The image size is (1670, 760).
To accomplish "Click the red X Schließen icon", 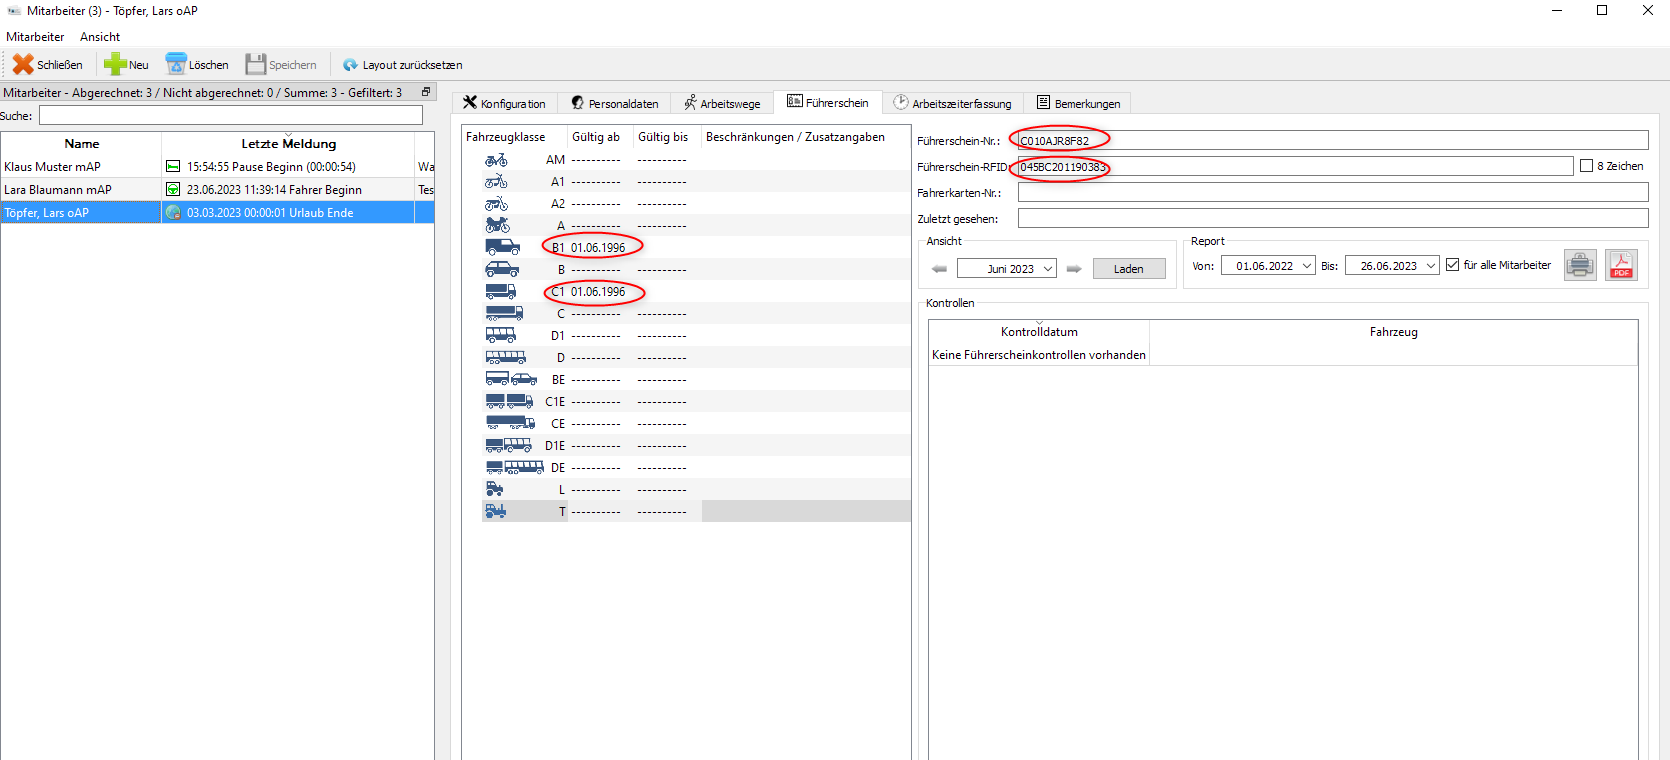I will (x=23, y=65).
